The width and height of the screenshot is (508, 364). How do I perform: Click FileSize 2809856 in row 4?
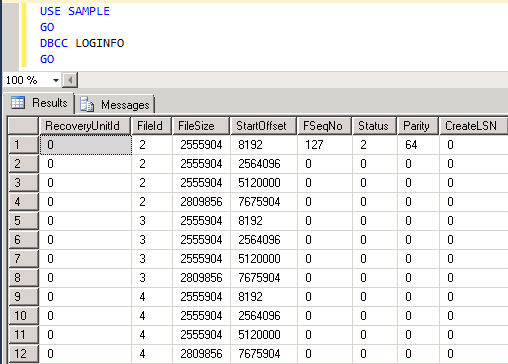[201, 202]
